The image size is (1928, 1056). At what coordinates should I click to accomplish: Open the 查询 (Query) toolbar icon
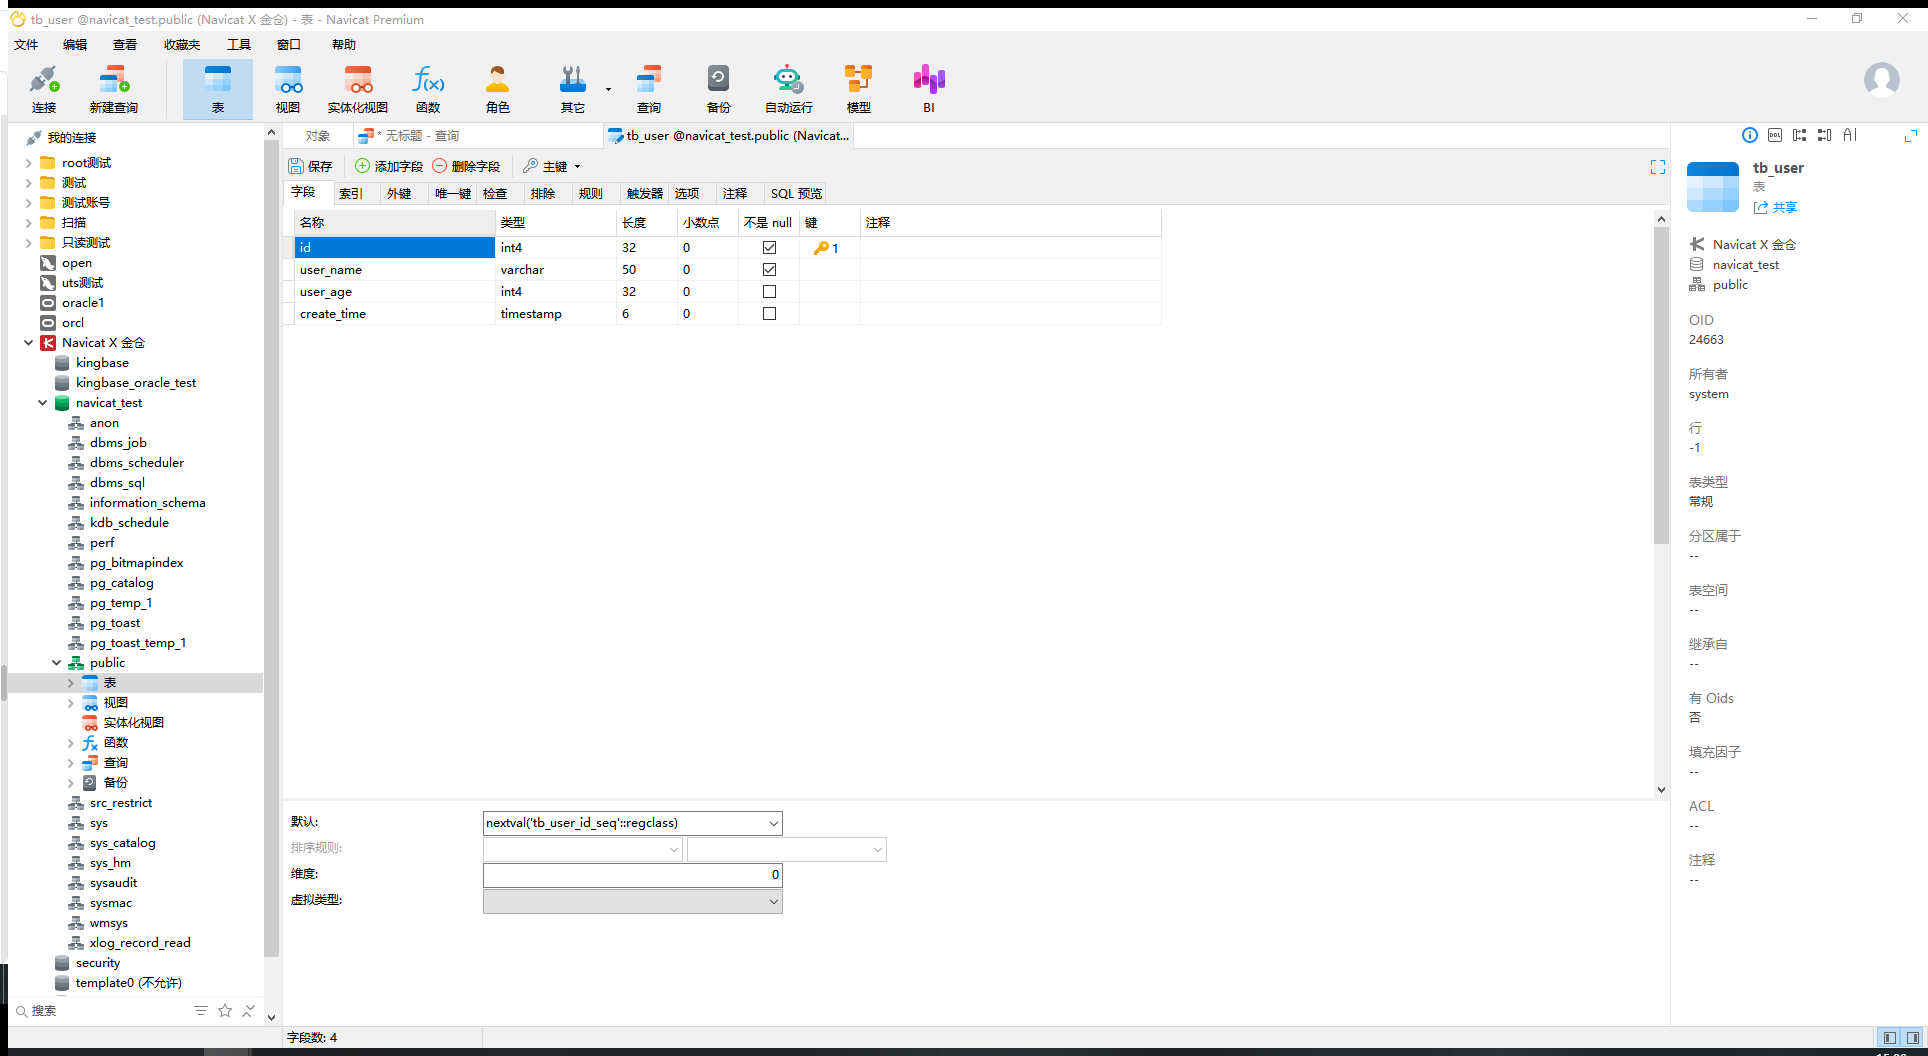coord(649,89)
